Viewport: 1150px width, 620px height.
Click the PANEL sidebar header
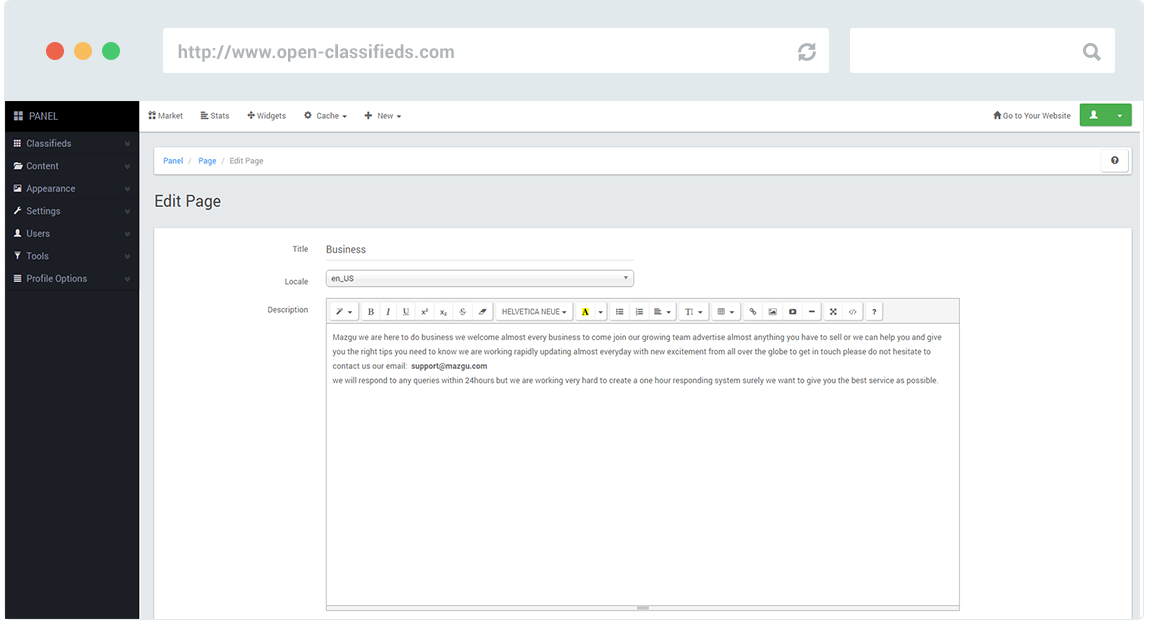click(72, 116)
